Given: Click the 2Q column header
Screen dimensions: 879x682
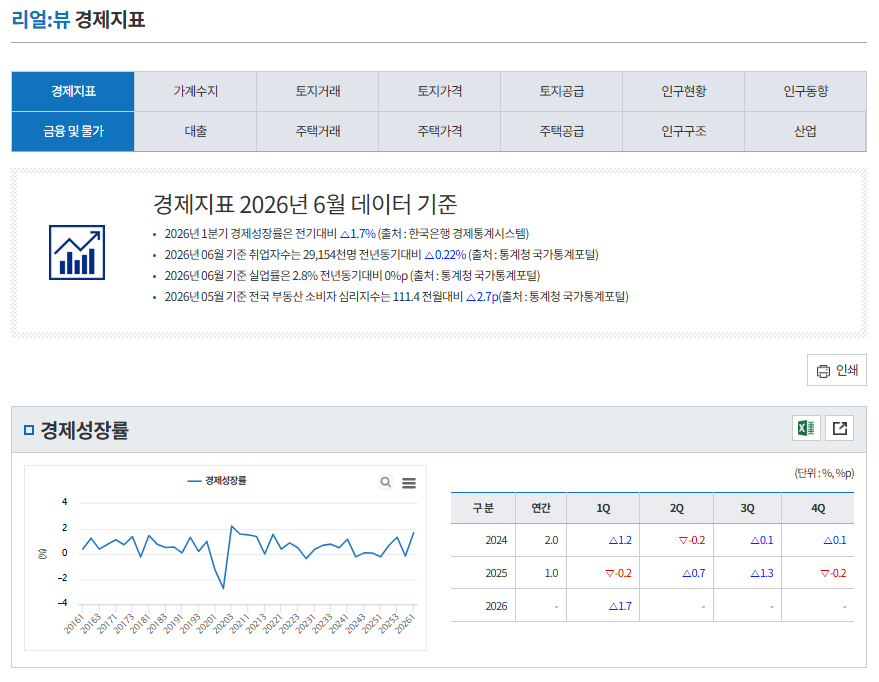Looking at the screenshot, I should [676, 508].
